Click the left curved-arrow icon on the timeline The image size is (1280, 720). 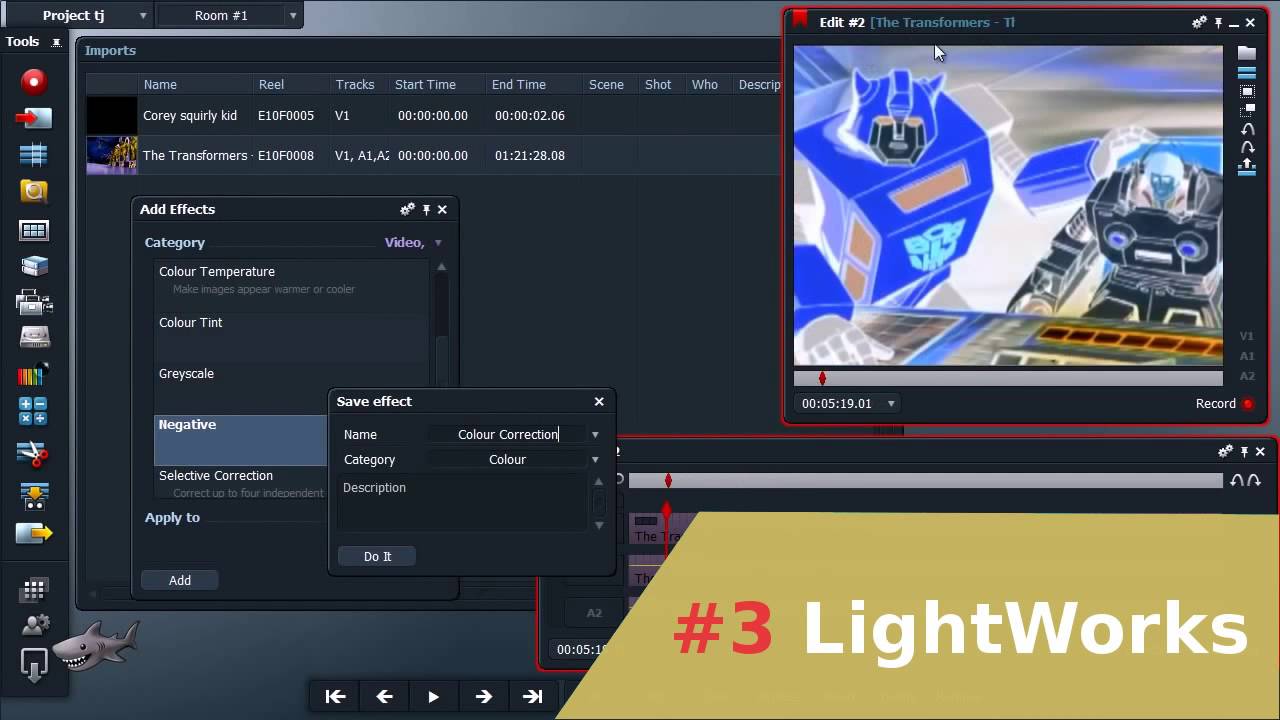pos(1237,481)
